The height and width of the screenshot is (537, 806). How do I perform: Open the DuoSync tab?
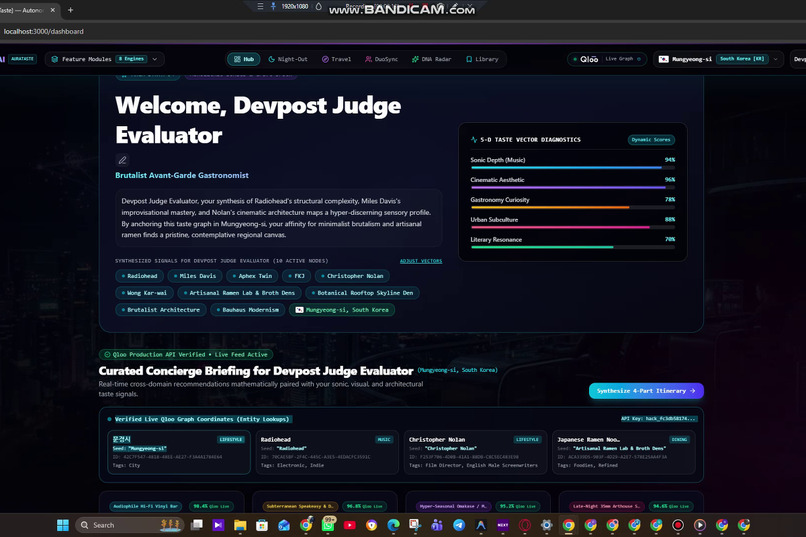tap(381, 59)
